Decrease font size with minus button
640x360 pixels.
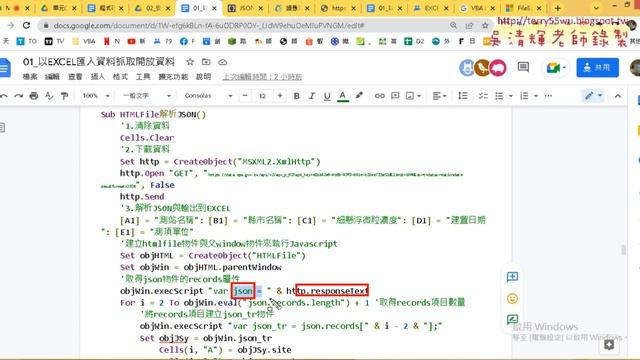[245, 96]
